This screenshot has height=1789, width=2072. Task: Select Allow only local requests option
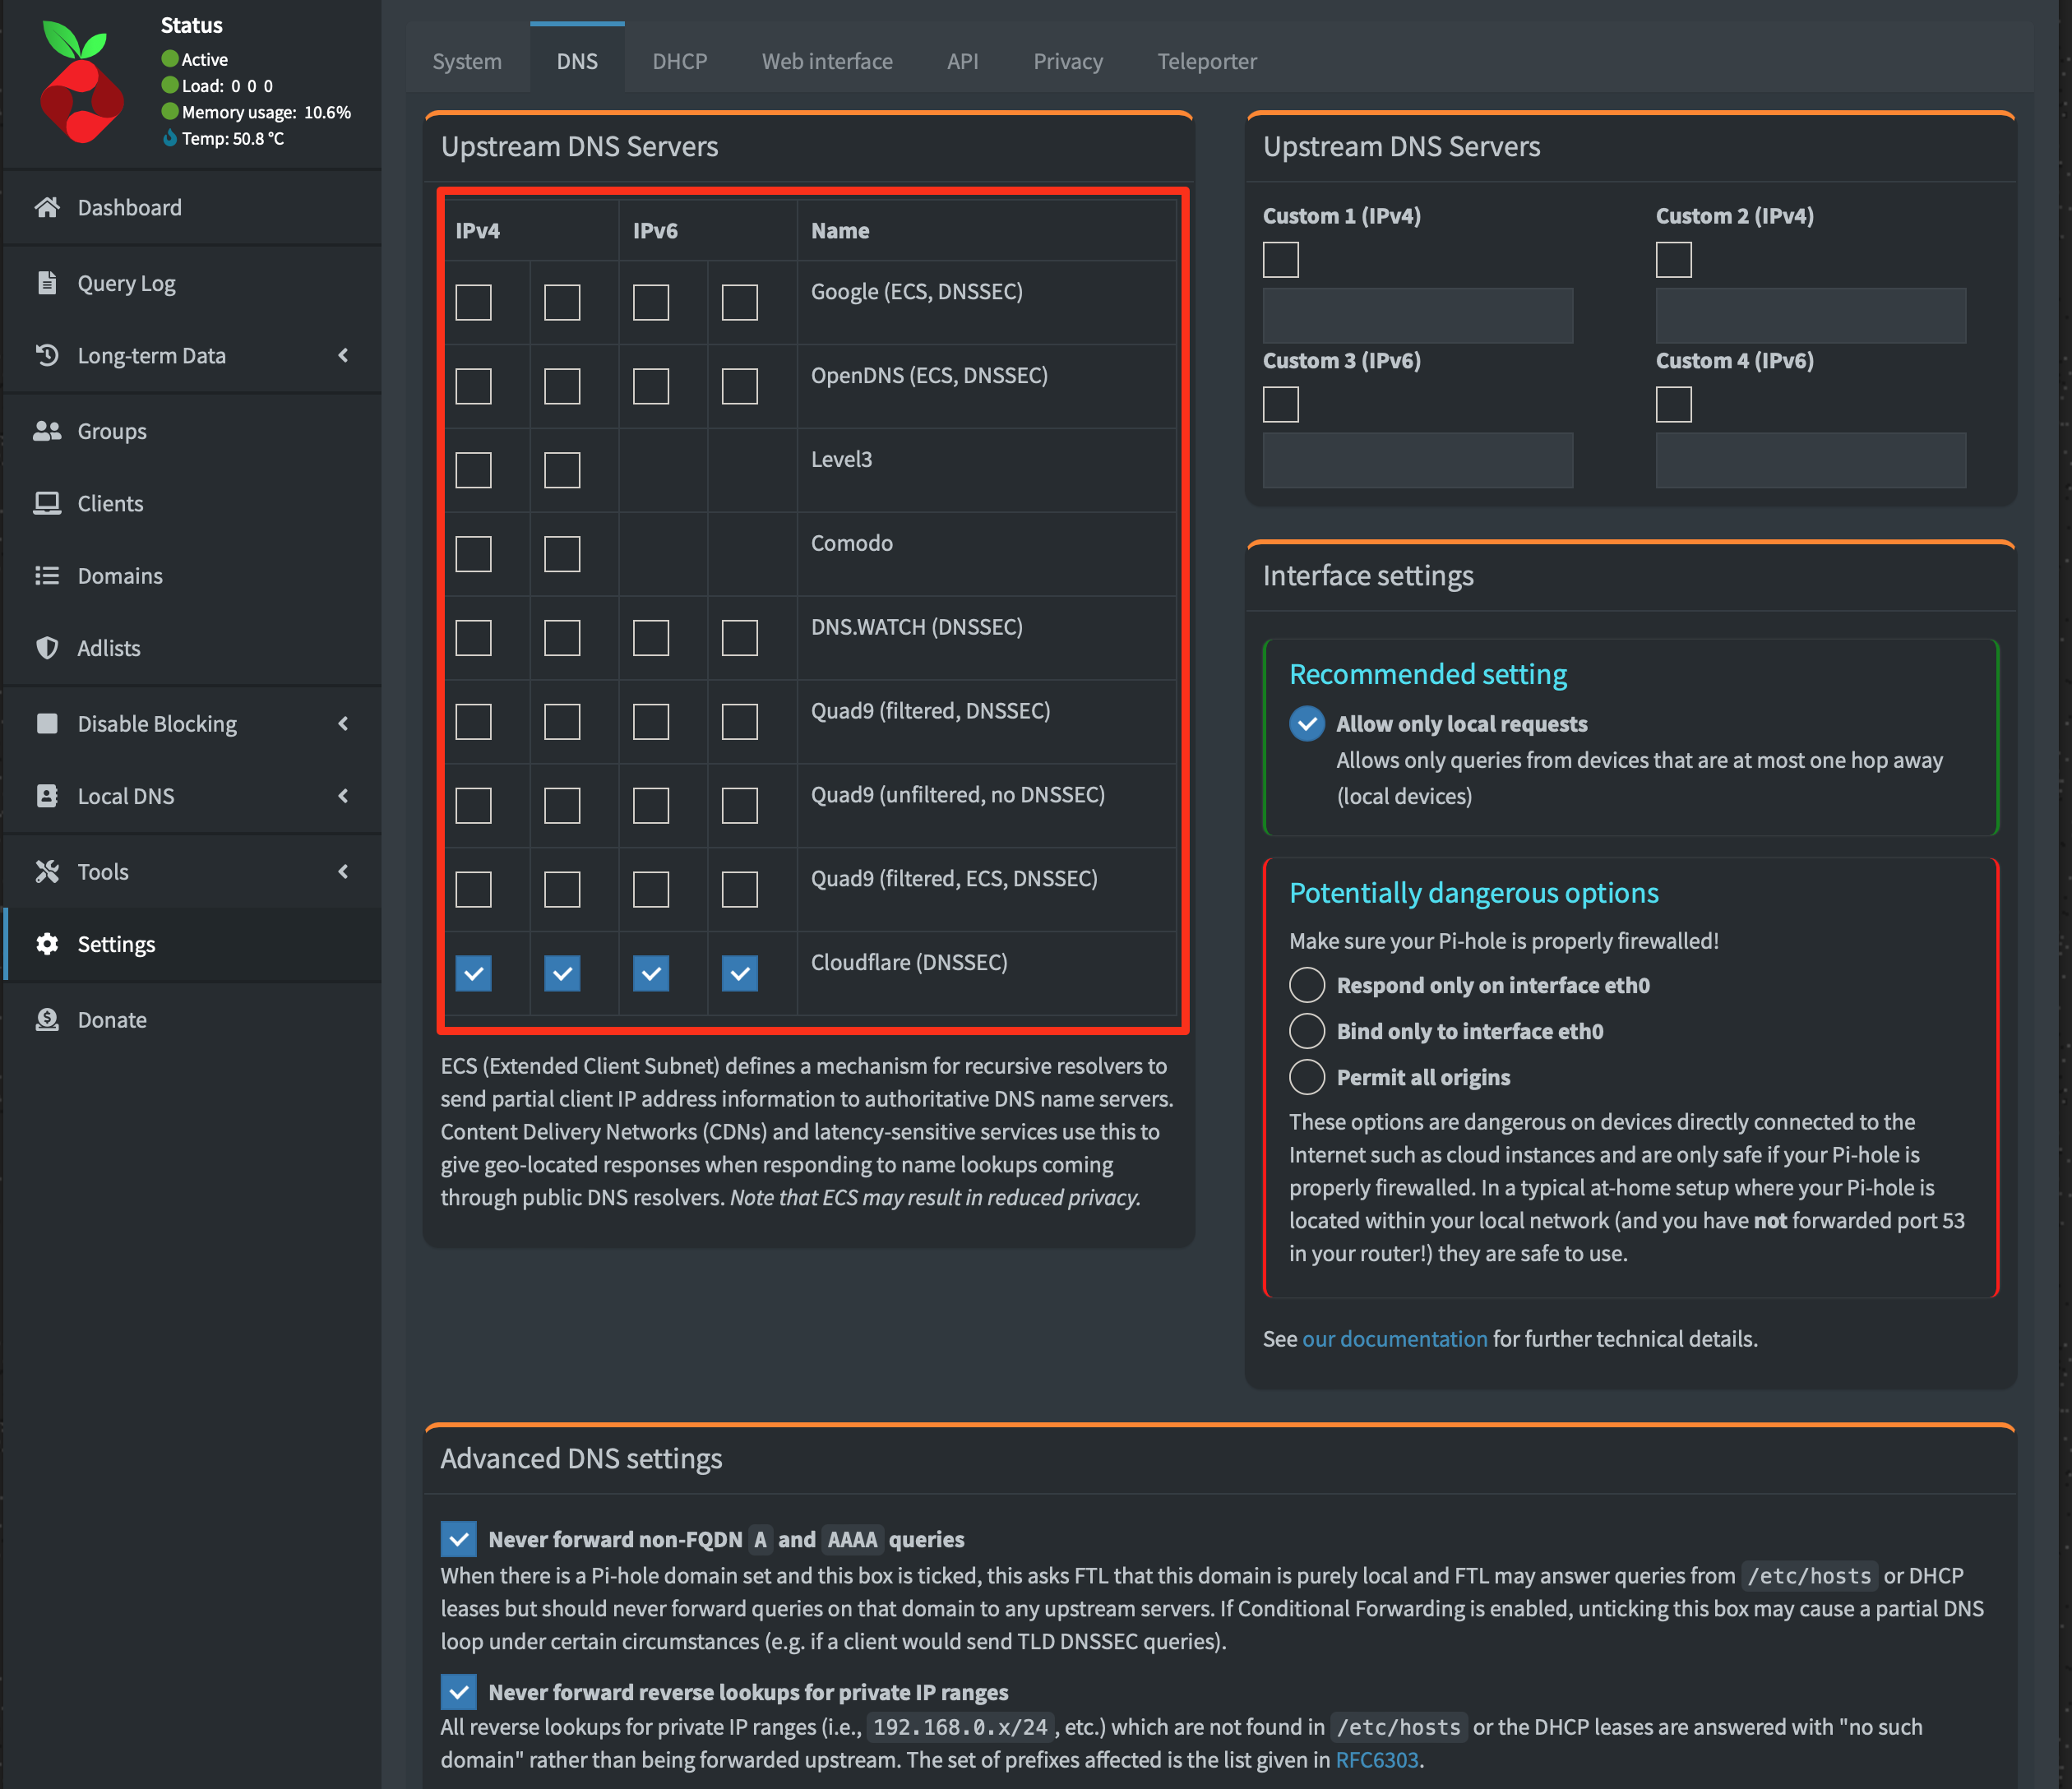click(1307, 723)
